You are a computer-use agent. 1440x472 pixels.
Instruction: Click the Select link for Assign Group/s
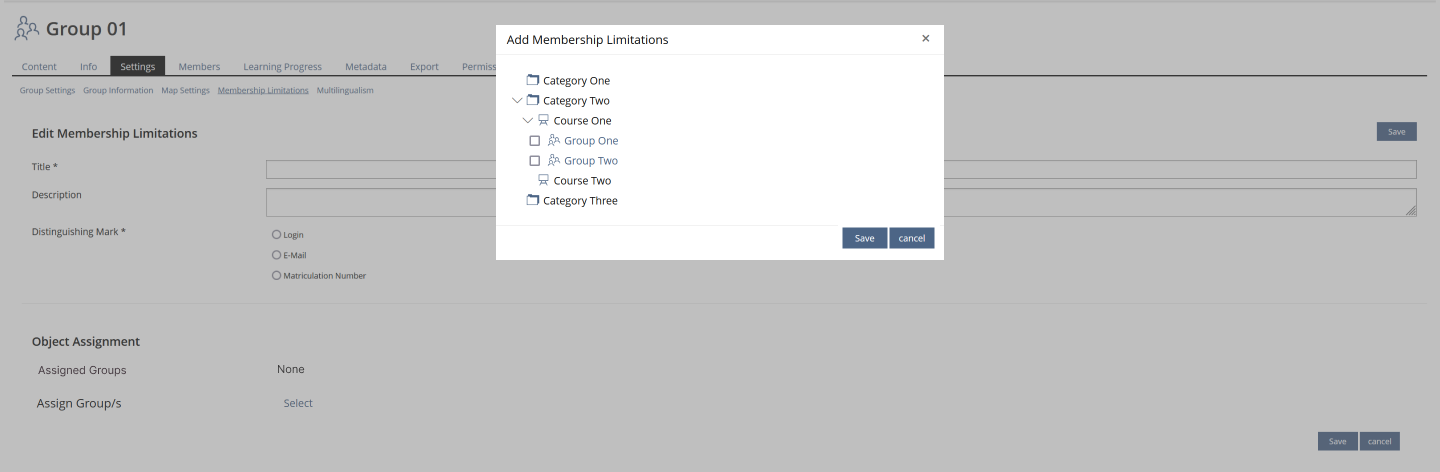point(298,403)
